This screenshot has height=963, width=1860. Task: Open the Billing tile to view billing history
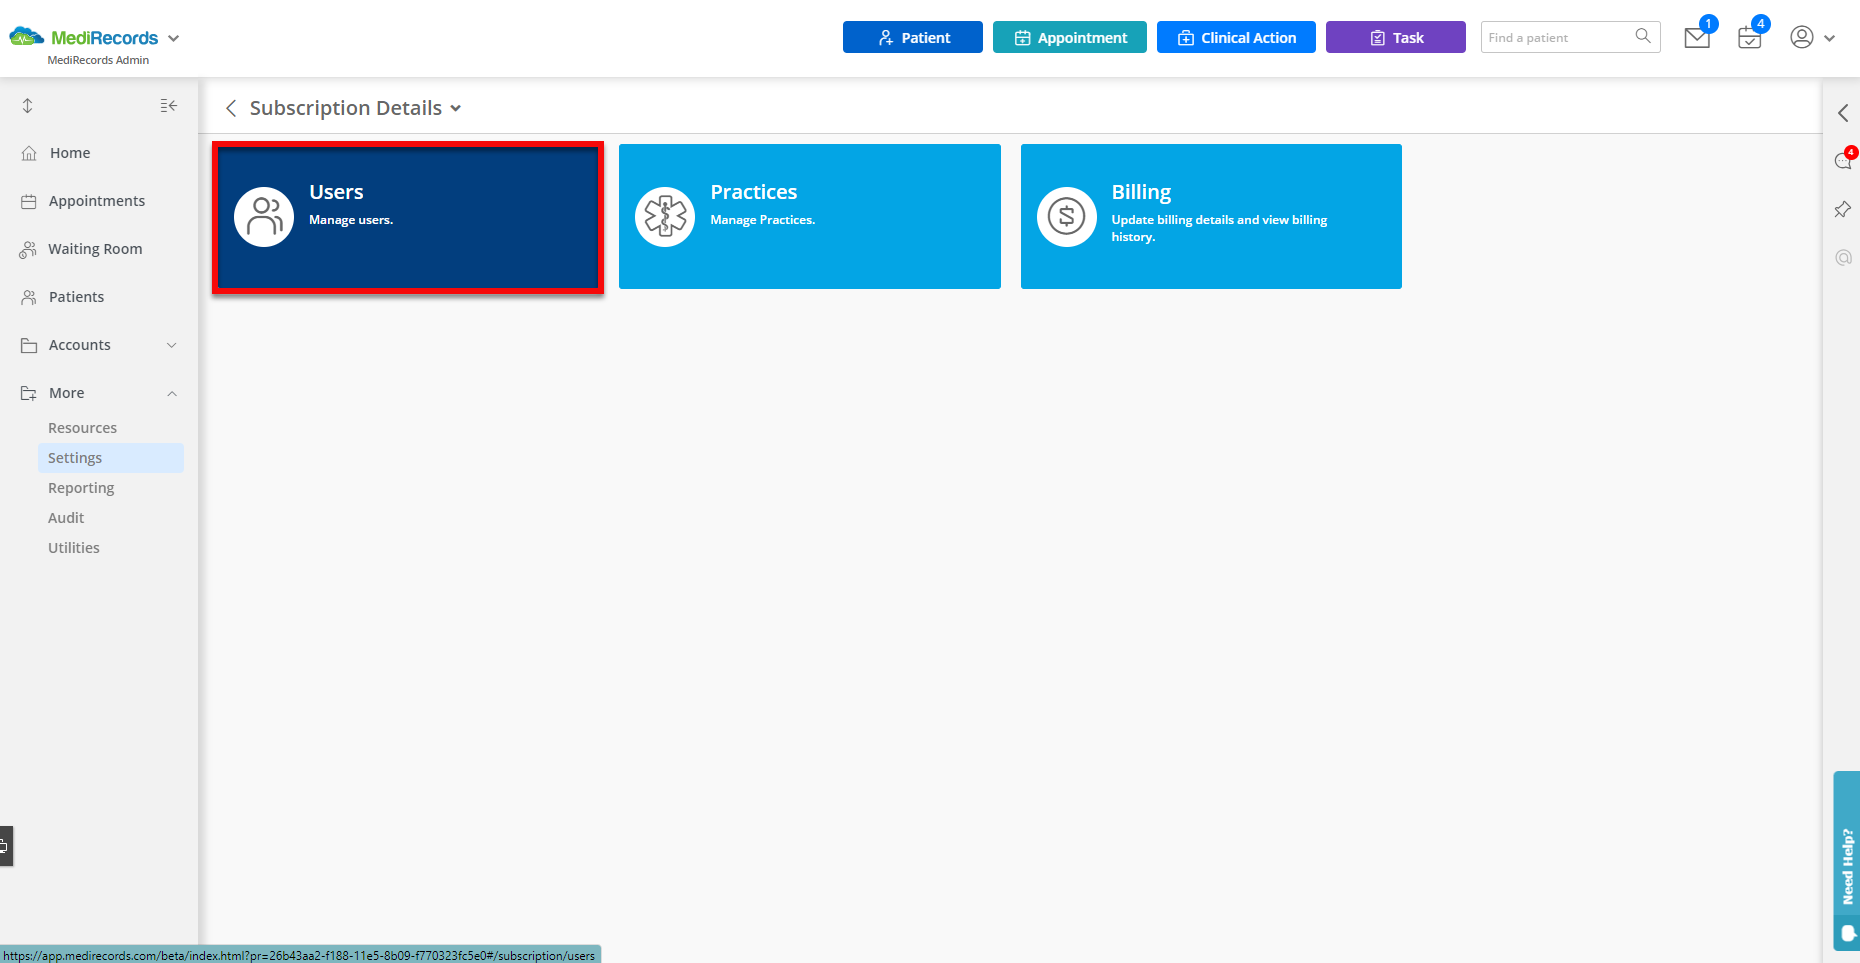[1210, 216]
